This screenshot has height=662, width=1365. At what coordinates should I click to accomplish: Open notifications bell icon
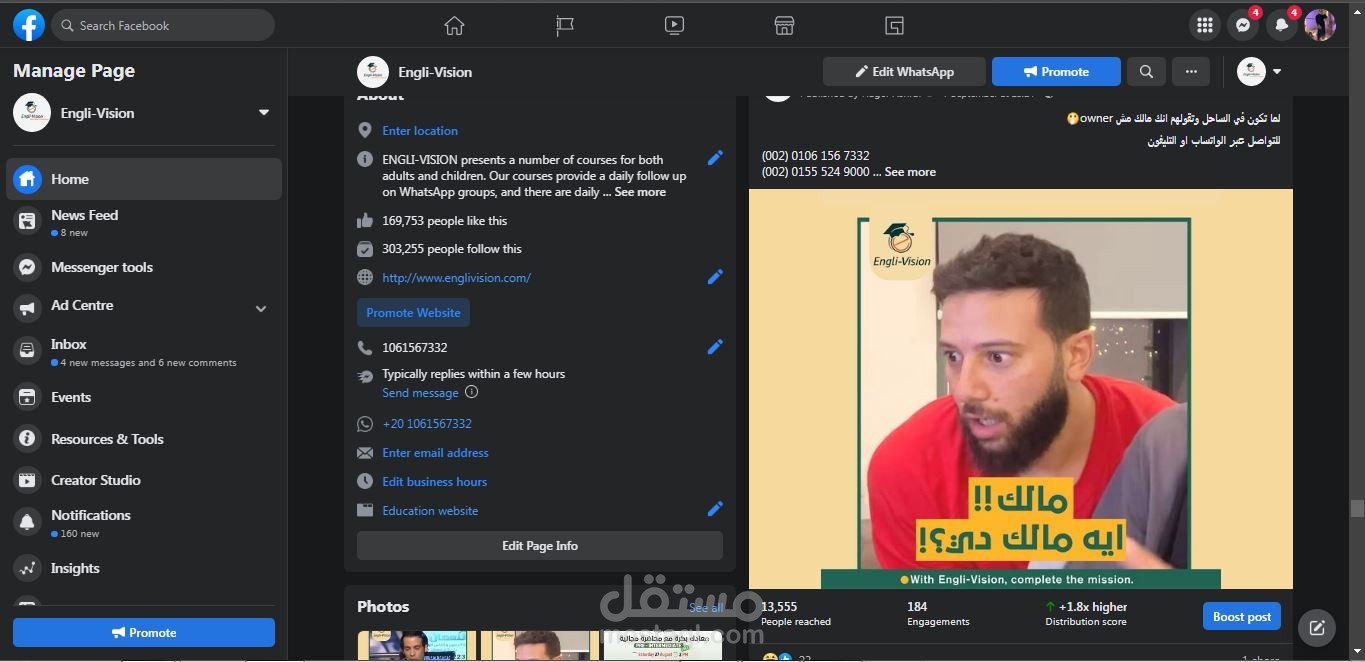pyautogui.click(x=1281, y=25)
